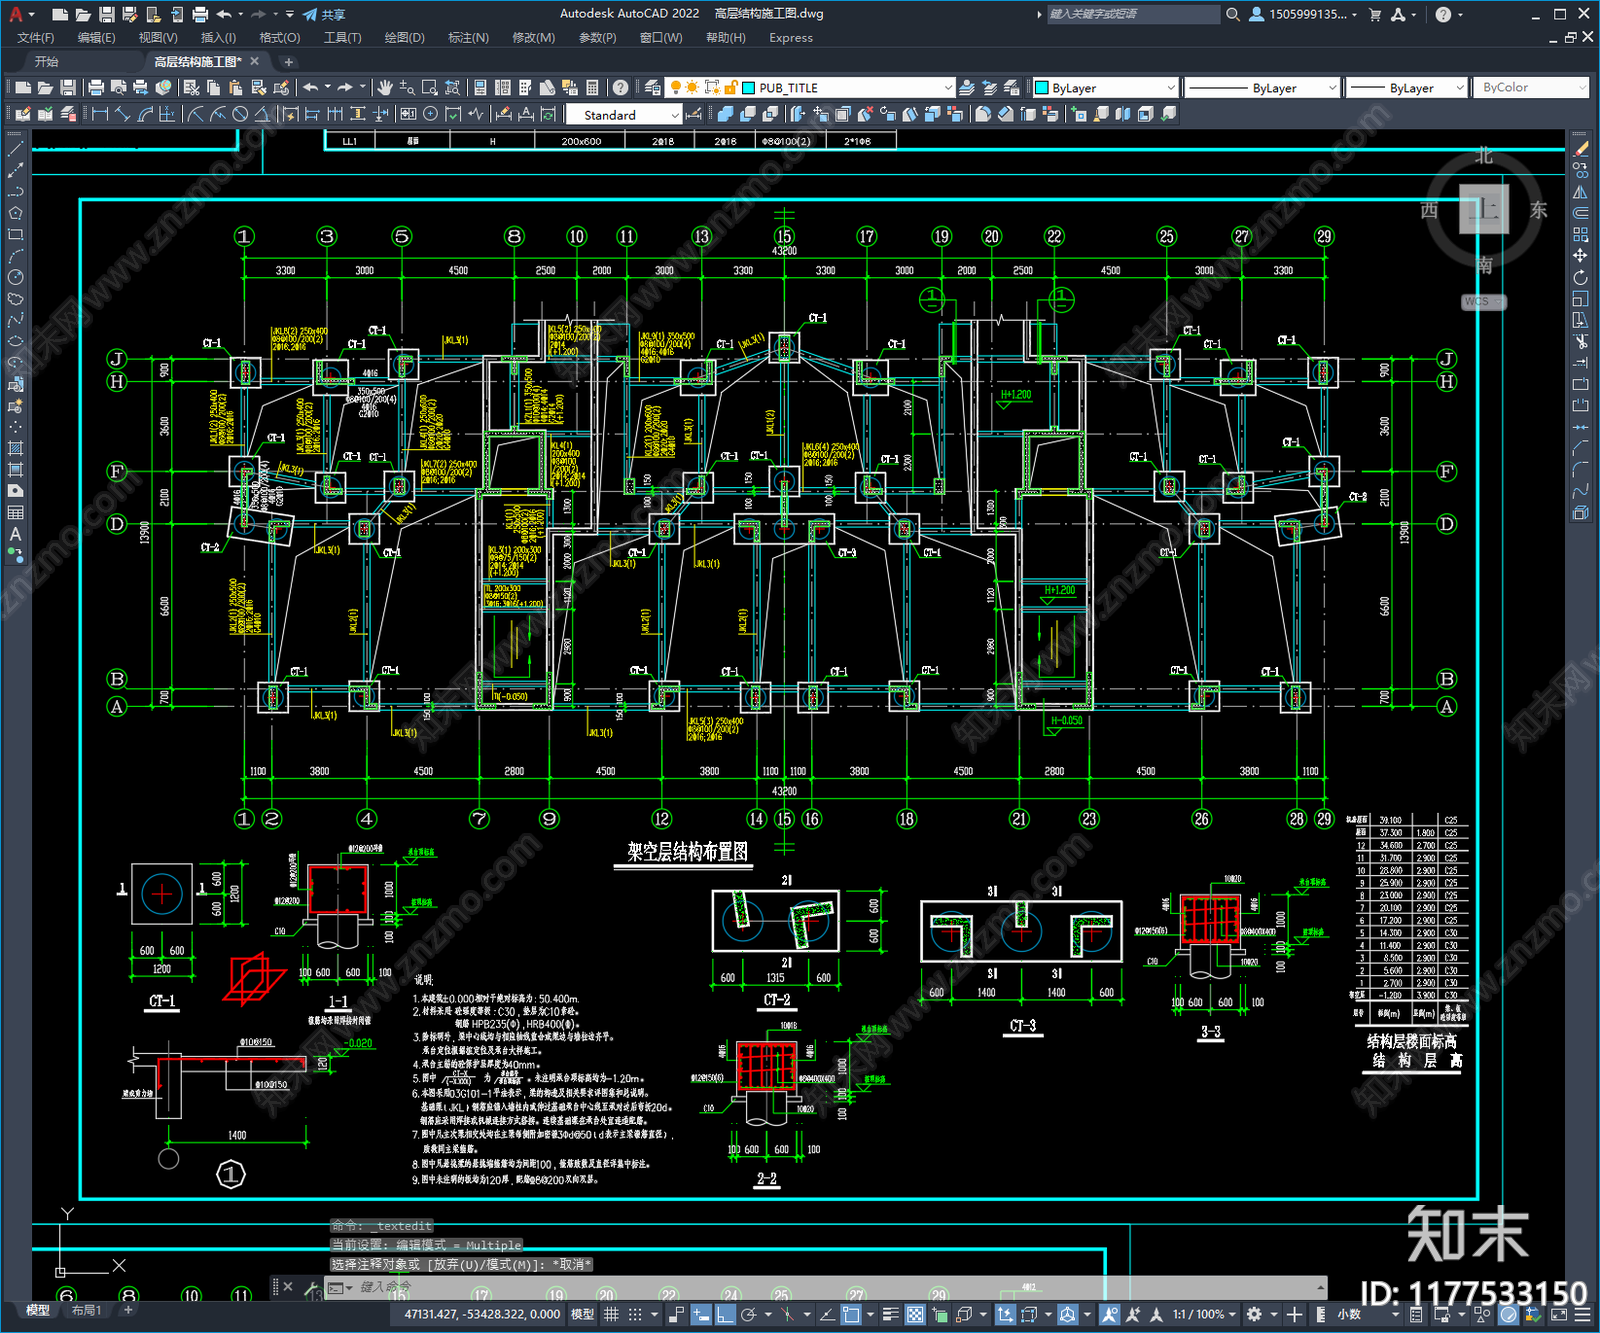Select the Radius dimension tool

coord(196,114)
